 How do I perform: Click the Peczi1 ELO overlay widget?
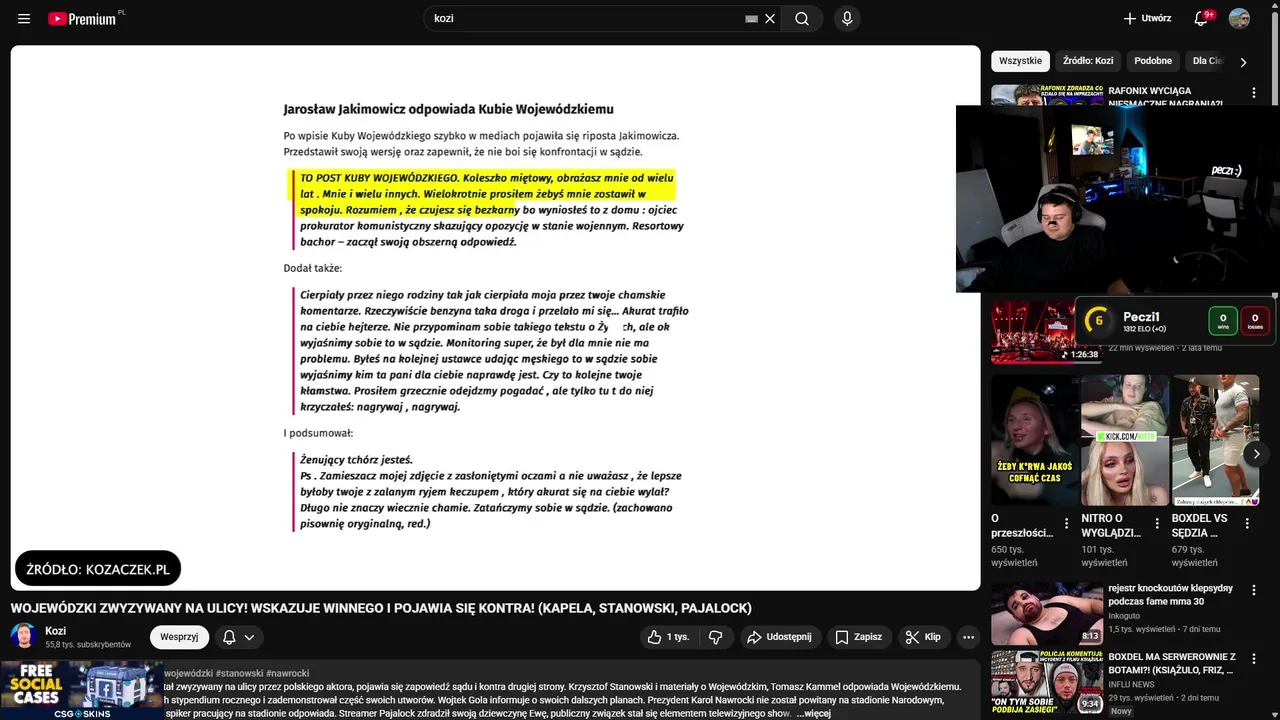click(1174, 321)
